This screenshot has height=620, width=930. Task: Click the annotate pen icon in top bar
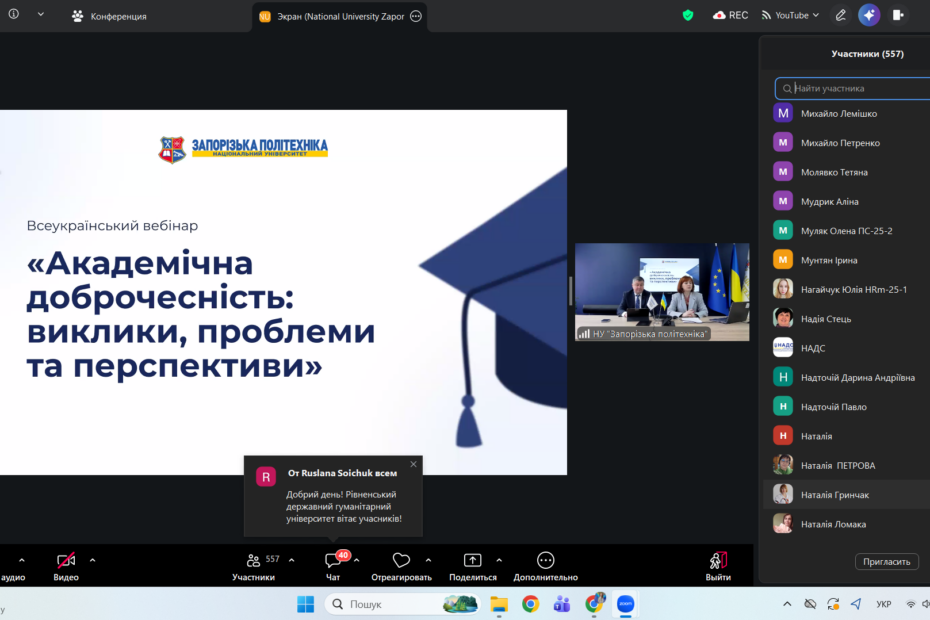[x=840, y=15]
